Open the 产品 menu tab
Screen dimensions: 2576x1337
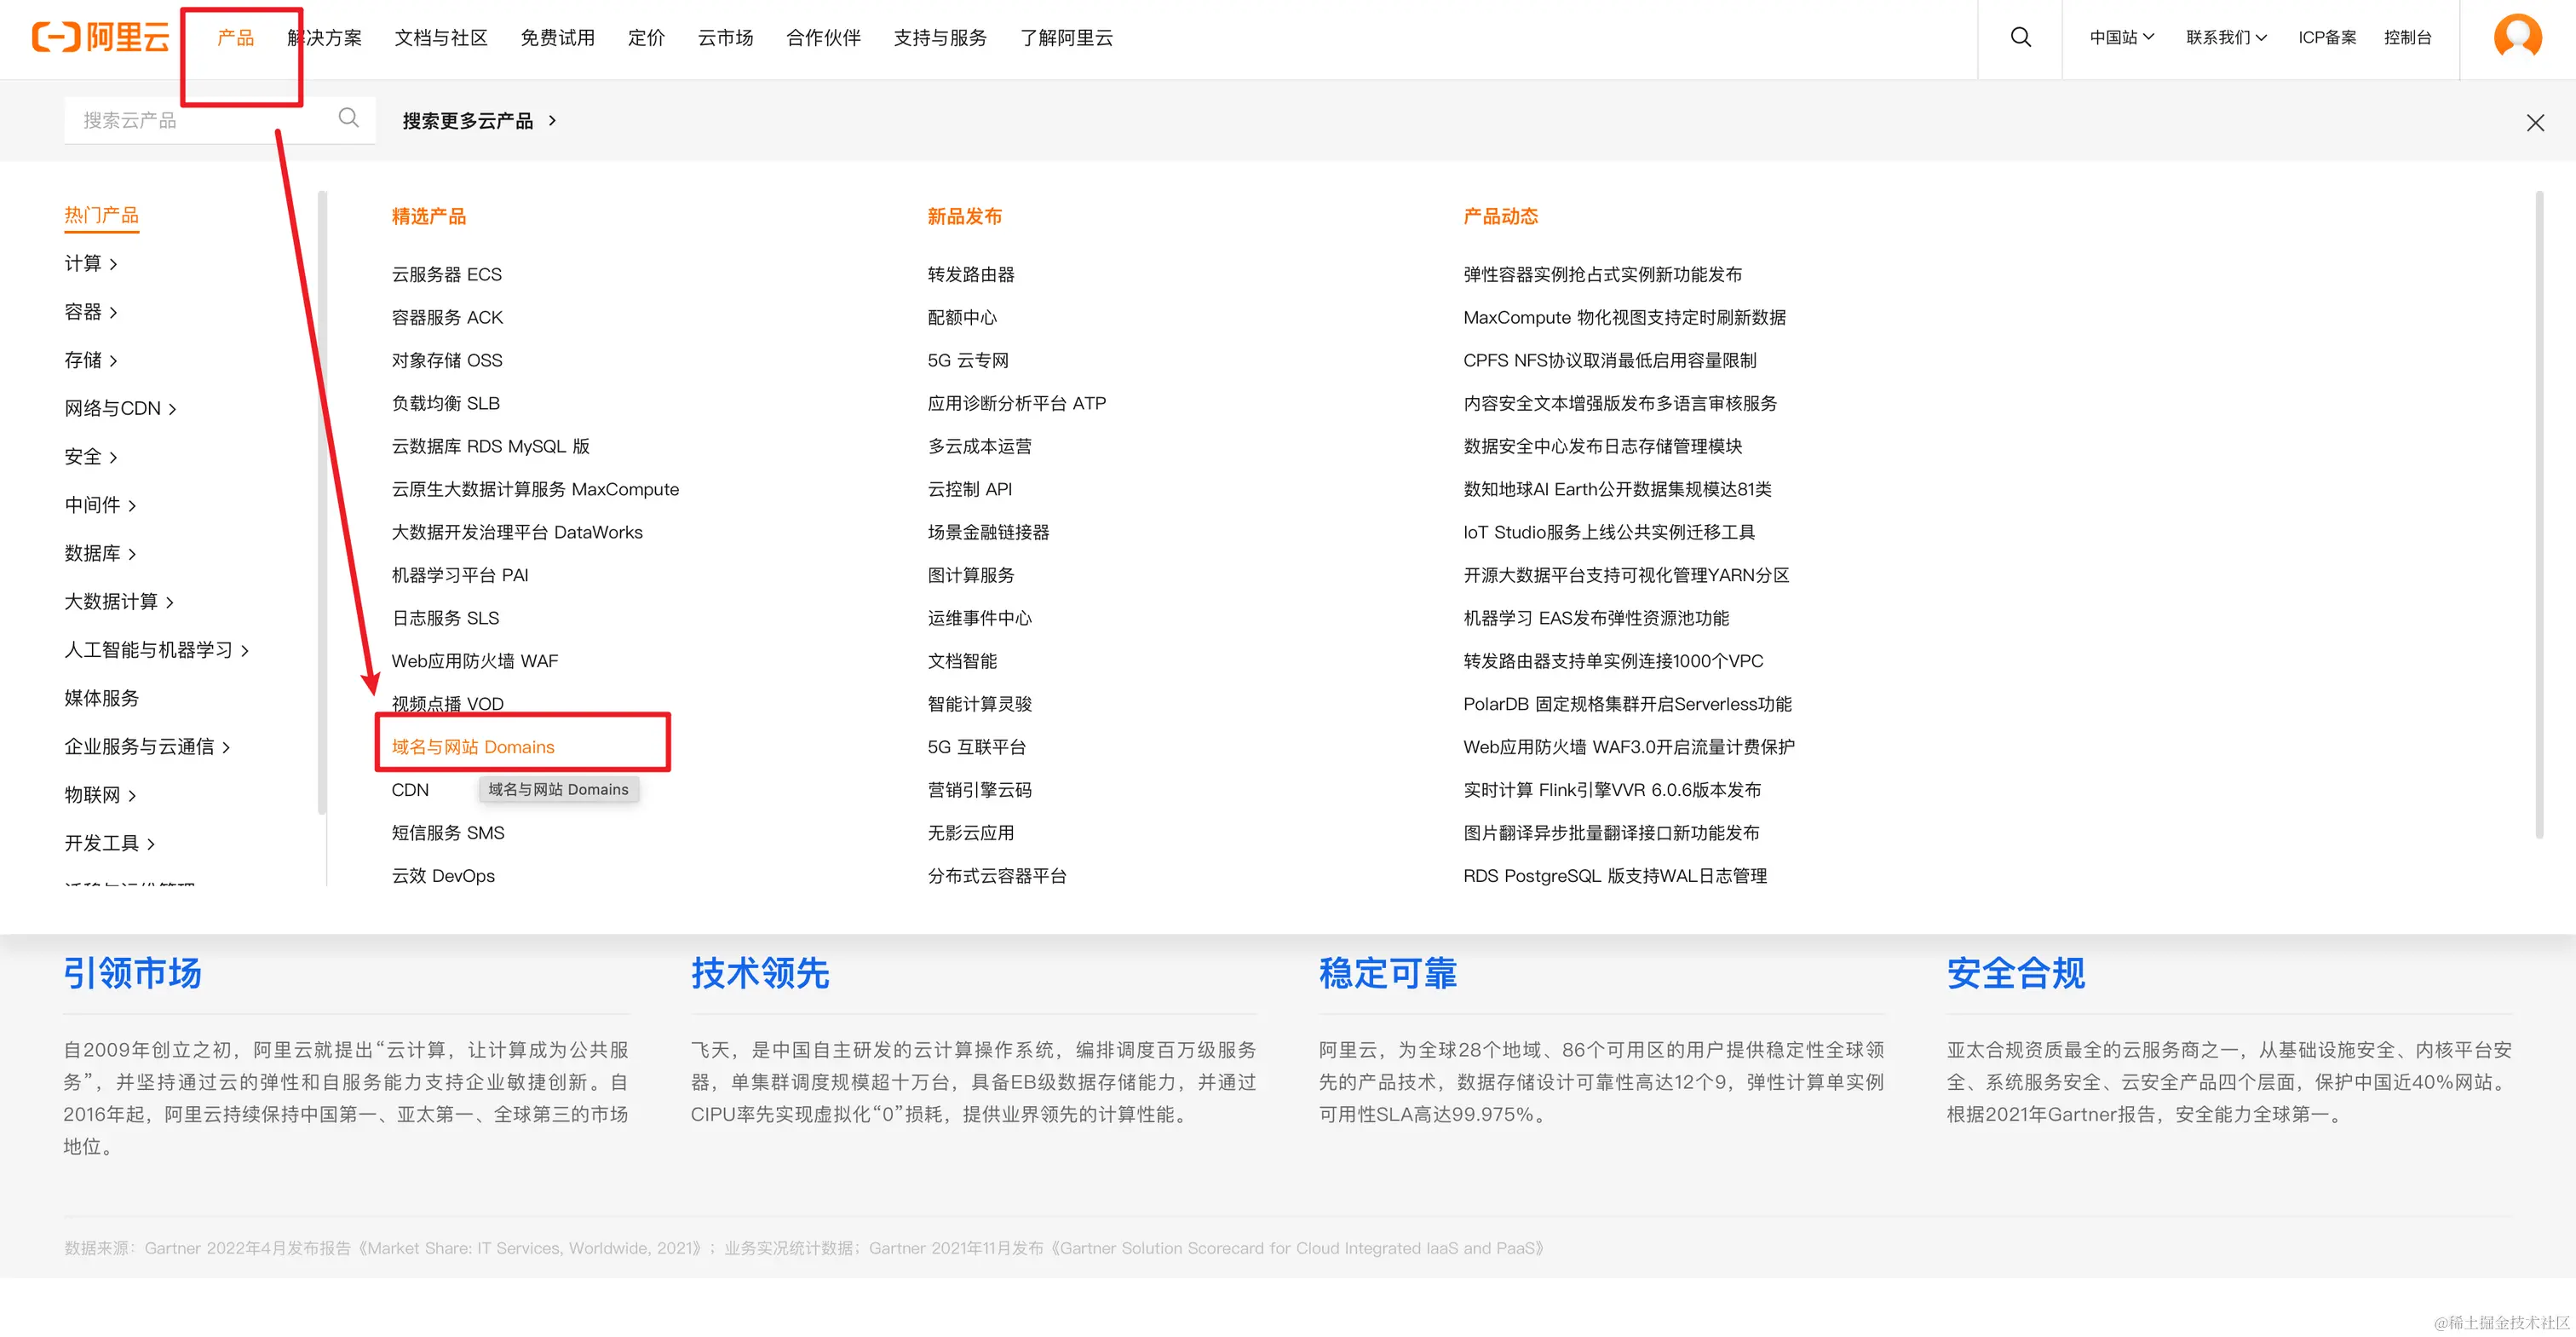click(x=235, y=38)
